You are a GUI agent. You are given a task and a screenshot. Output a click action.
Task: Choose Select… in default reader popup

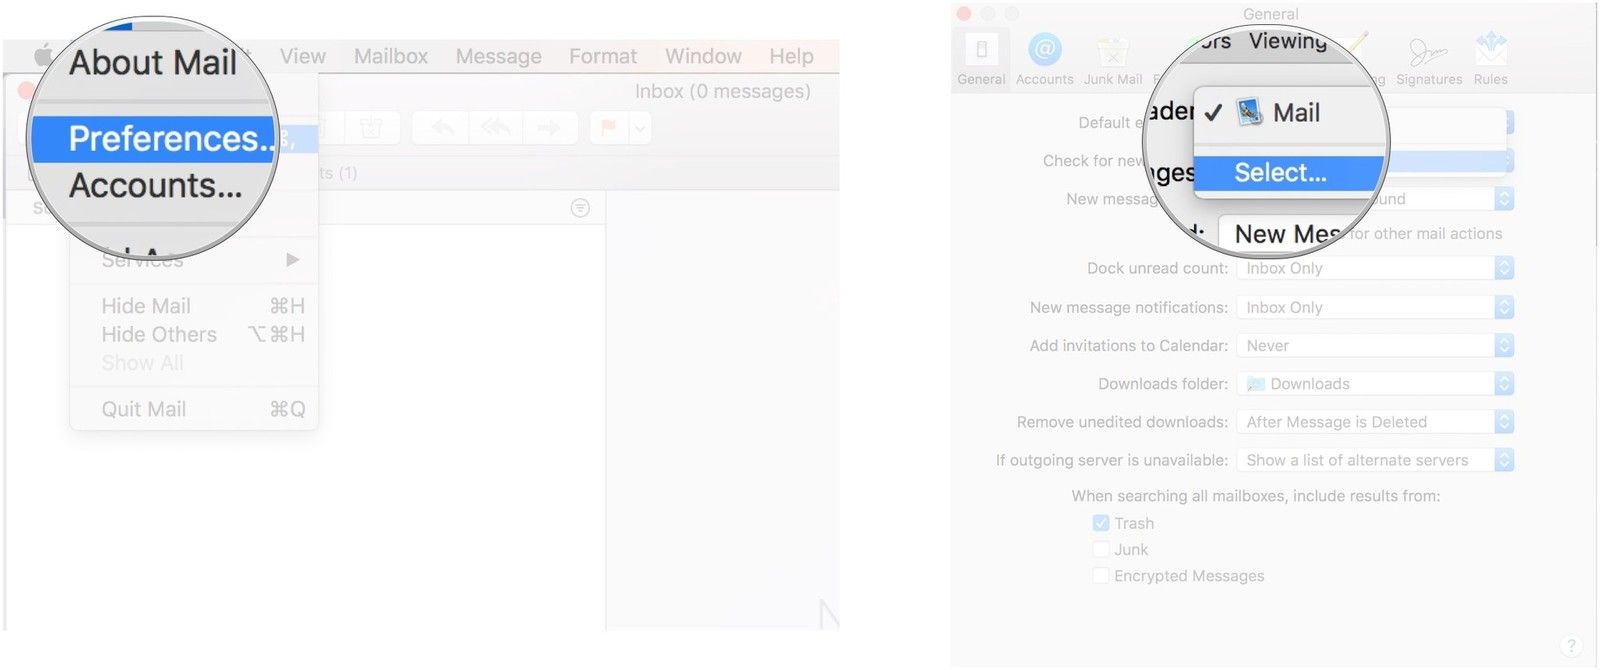pos(1280,173)
